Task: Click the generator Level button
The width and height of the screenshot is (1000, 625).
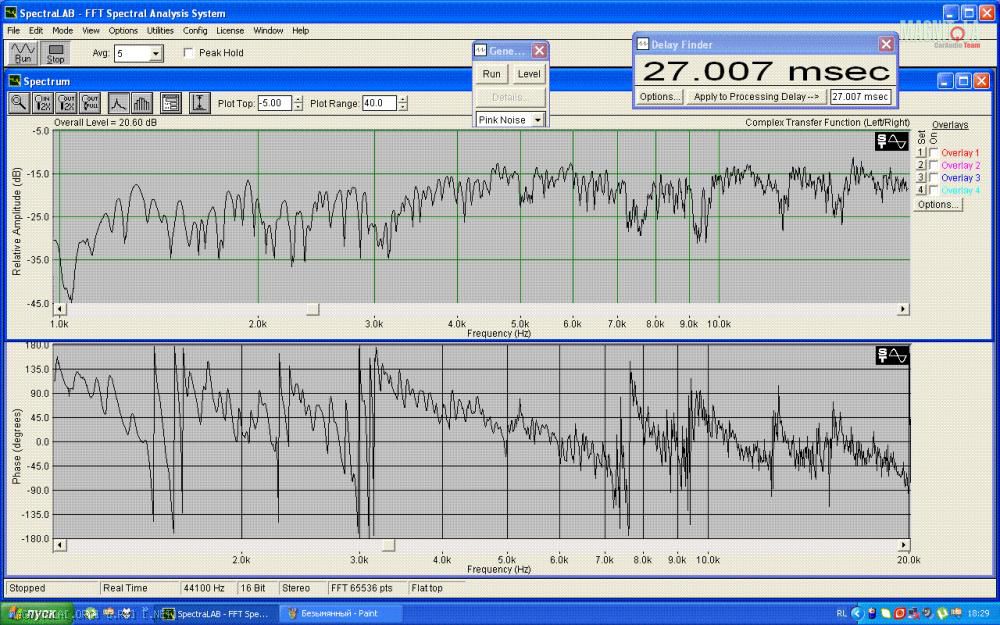Action: (529, 74)
